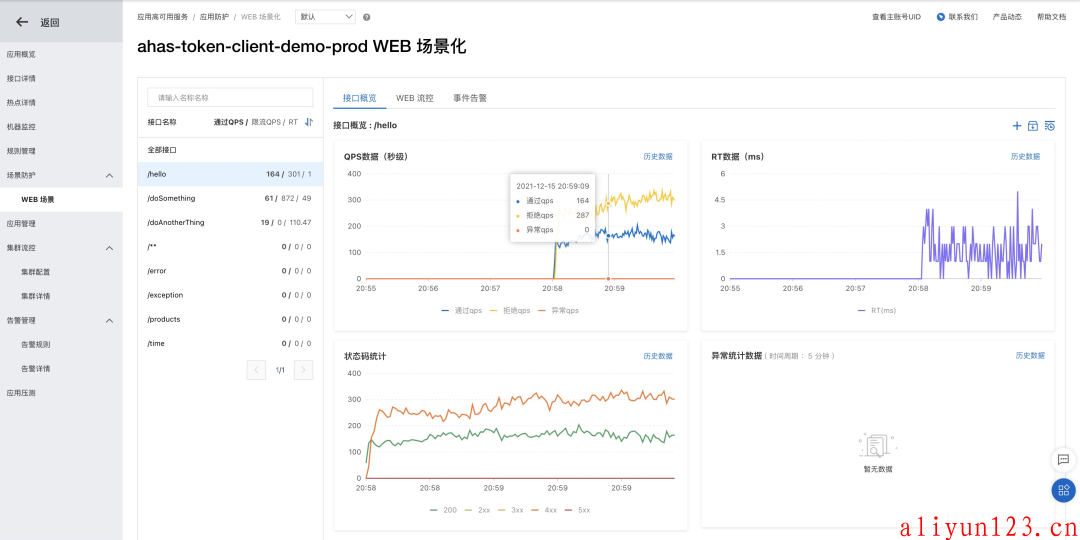Open the chat bubble floating icon

click(1063, 459)
